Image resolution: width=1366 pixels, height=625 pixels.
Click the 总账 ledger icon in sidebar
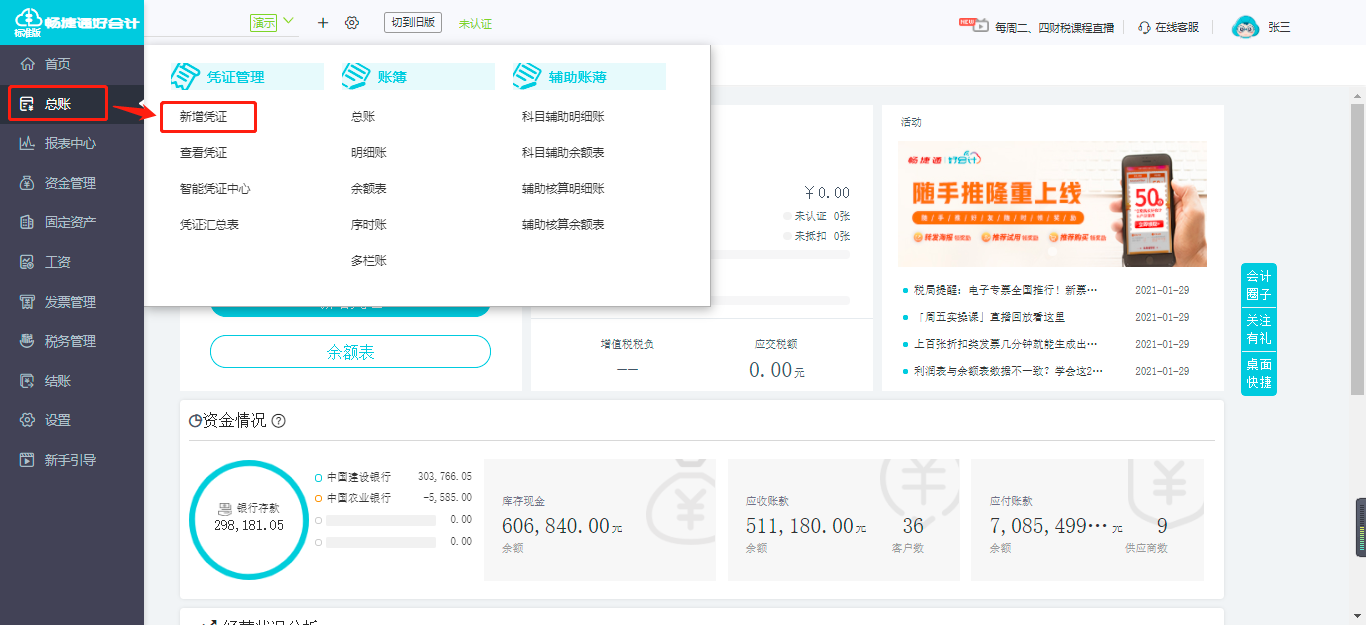(27, 104)
